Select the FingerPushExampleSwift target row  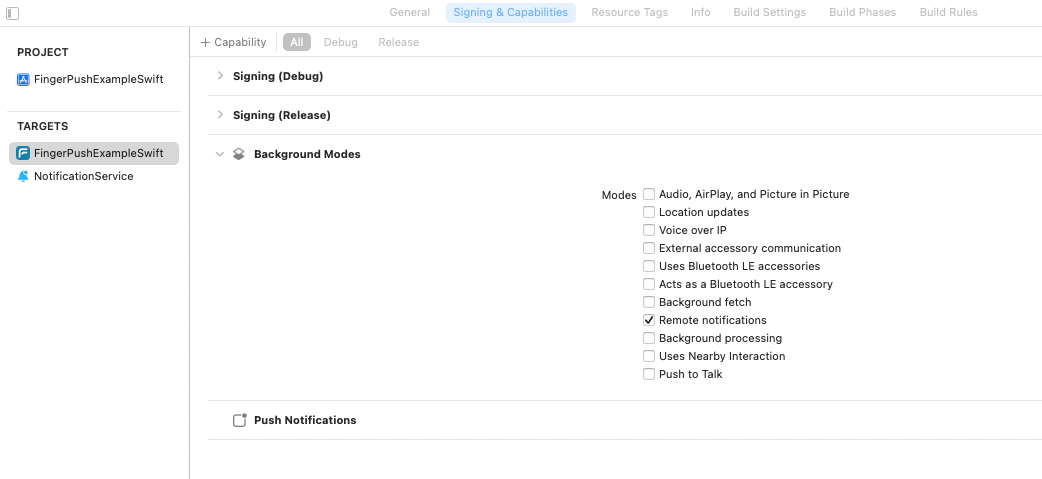(94, 153)
